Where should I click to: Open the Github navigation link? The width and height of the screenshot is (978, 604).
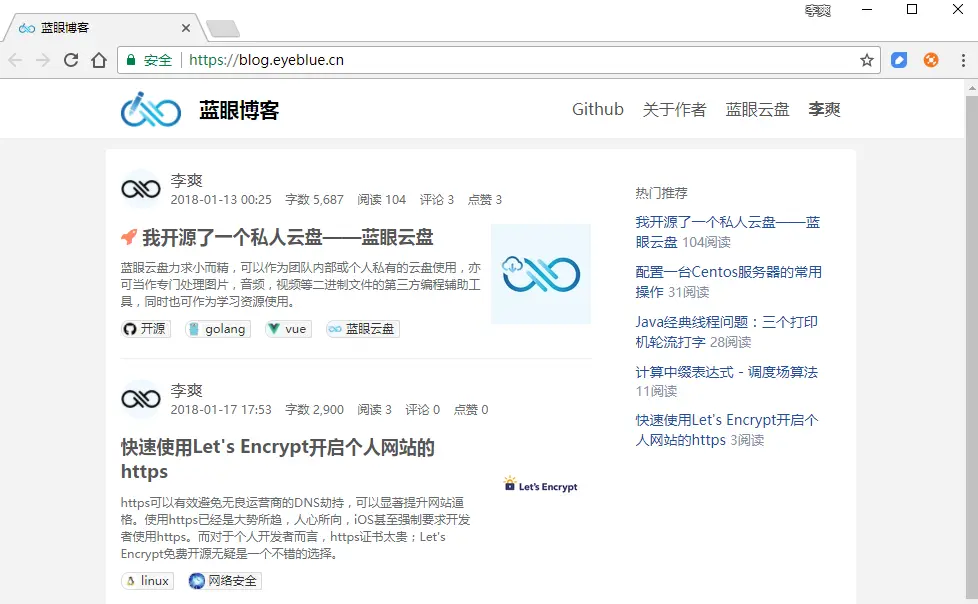[x=598, y=109]
